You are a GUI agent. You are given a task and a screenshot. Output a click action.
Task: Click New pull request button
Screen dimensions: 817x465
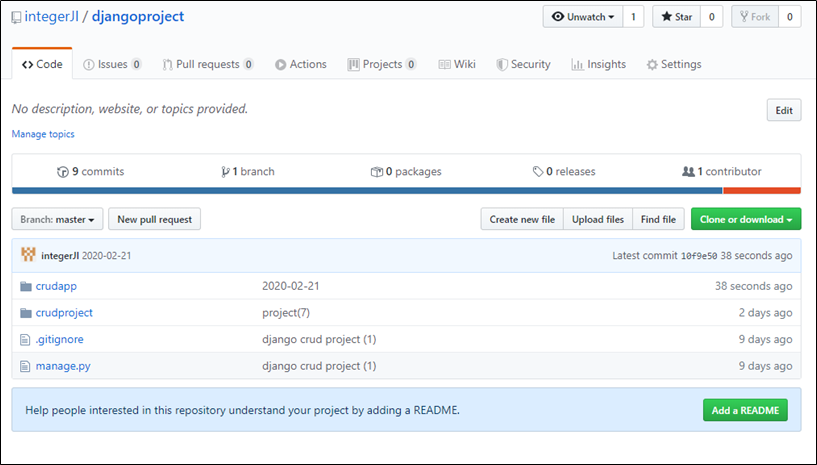(154, 219)
